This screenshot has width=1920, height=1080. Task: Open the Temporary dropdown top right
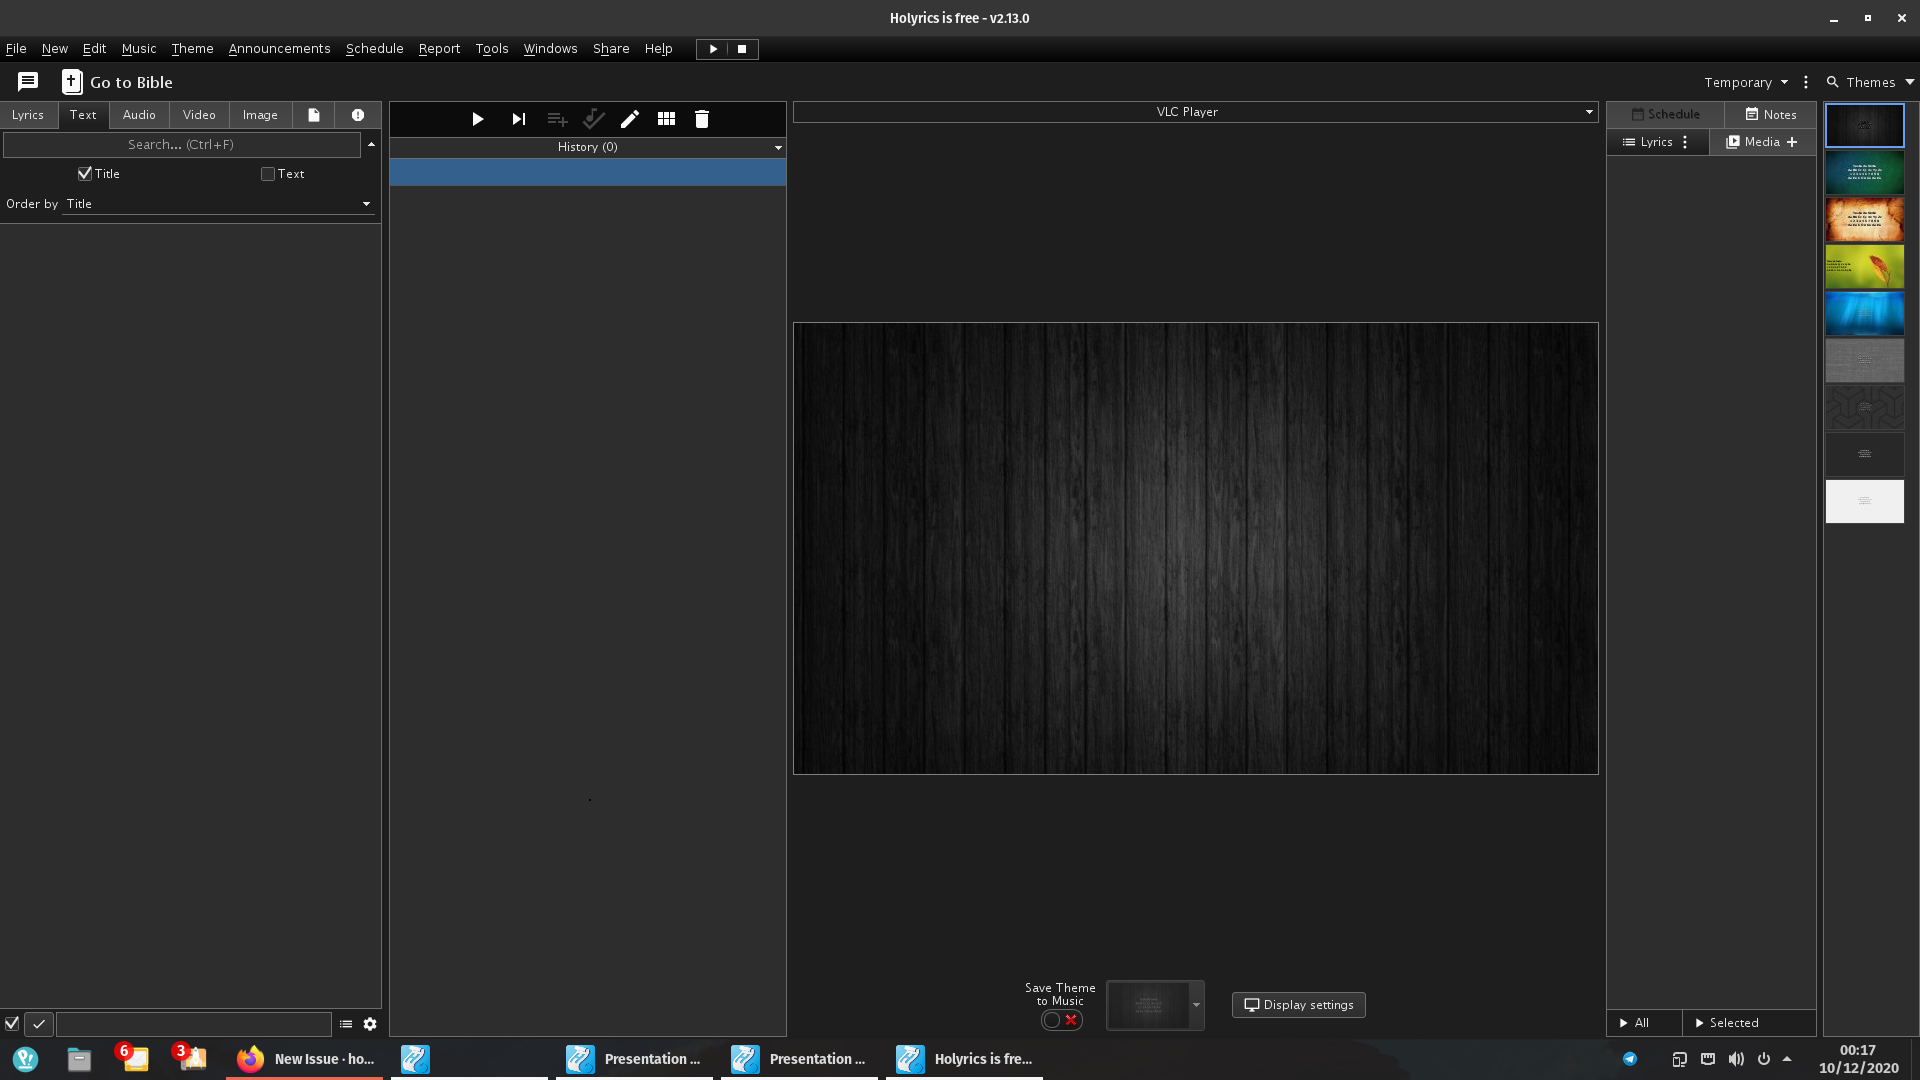[x=1744, y=82]
